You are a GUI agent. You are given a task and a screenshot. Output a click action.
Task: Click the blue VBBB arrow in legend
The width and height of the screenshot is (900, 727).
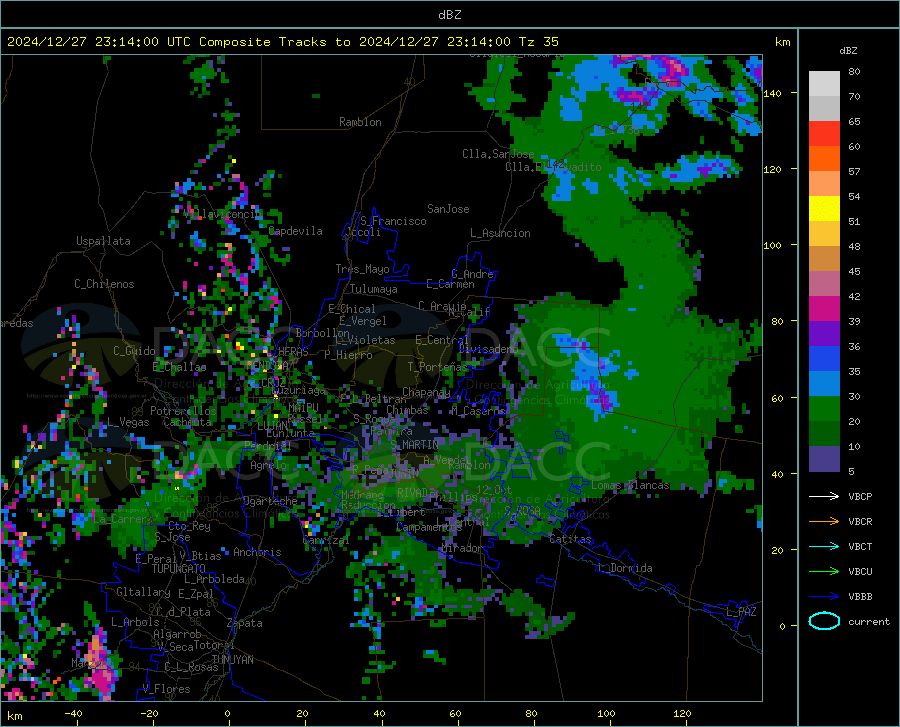[x=824, y=597]
